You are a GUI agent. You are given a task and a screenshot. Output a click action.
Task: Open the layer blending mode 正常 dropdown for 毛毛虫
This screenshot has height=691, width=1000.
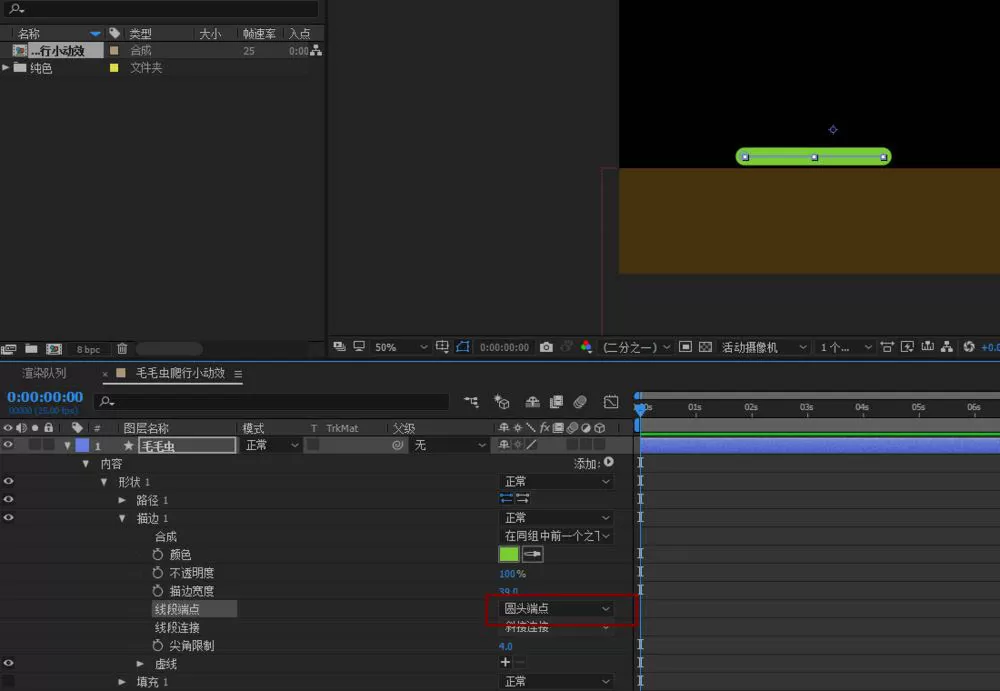(x=271, y=445)
